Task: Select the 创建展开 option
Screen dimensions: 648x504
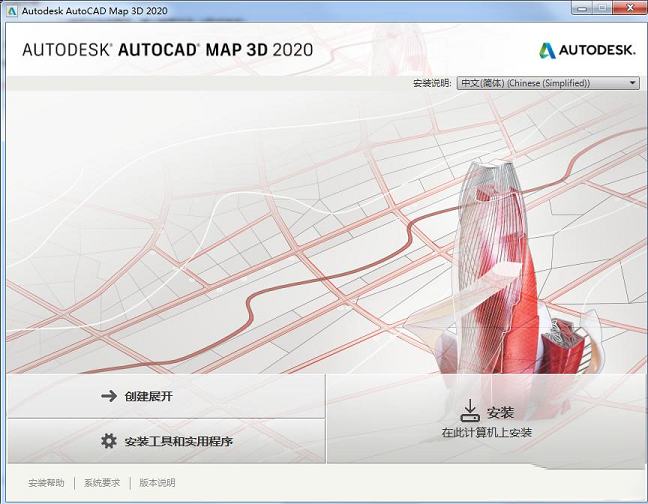Action: (148, 396)
